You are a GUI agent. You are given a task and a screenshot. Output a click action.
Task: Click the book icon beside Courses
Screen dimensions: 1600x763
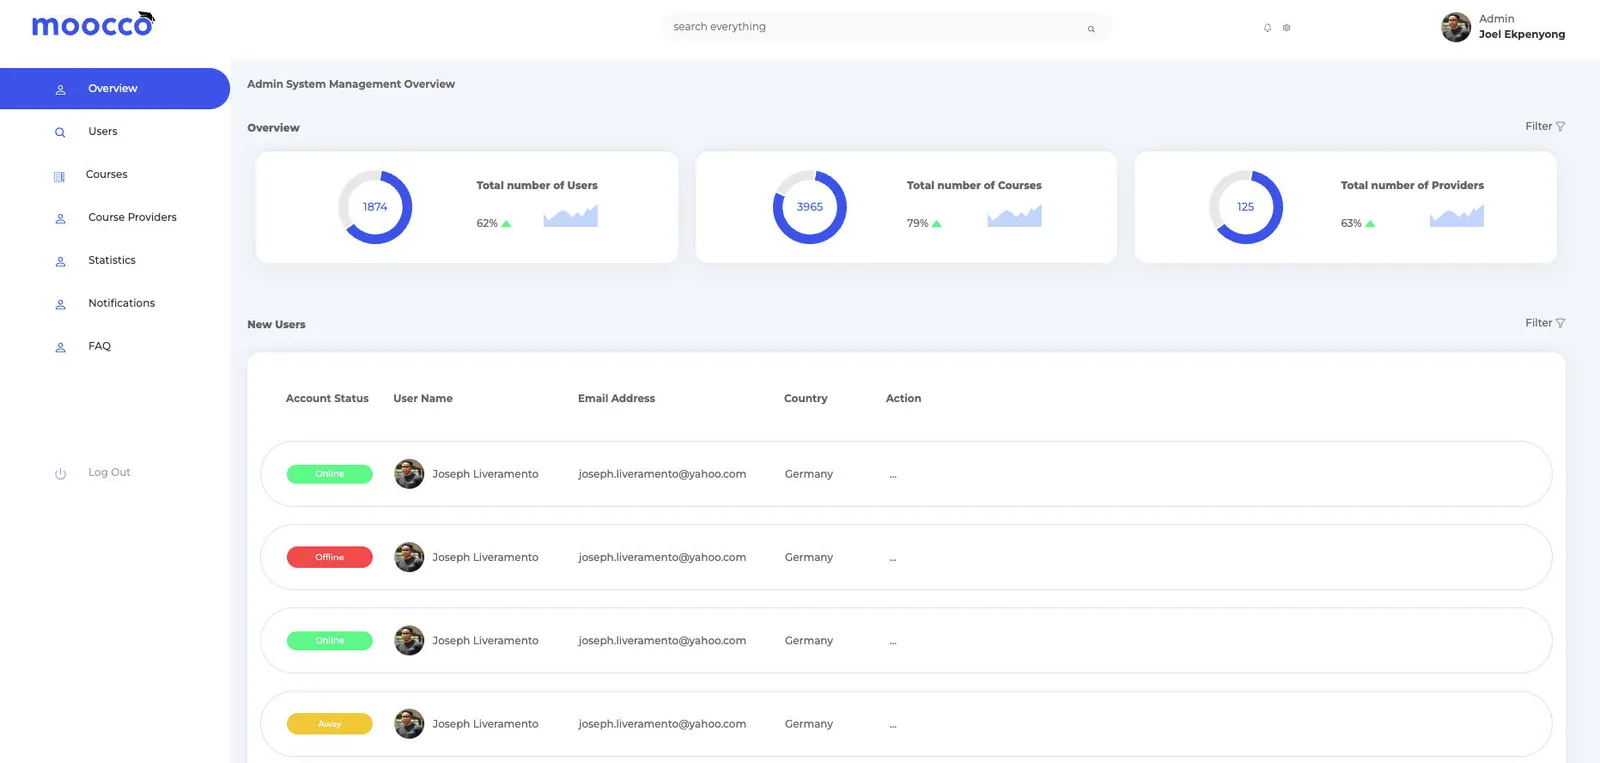pos(59,177)
